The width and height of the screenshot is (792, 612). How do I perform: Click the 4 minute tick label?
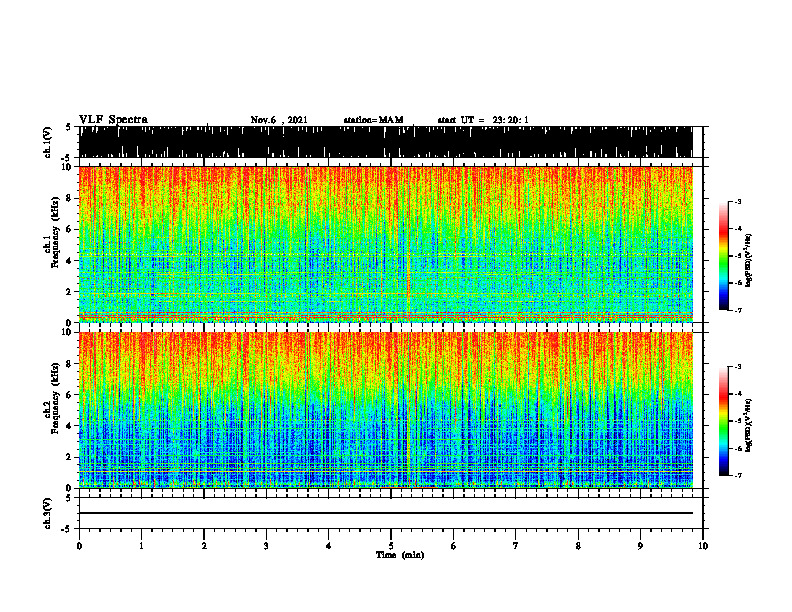(x=329, y=546)
